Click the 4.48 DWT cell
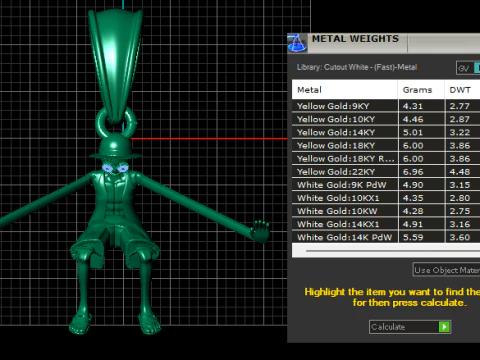The image size is (480, 360). click(x=463, y=172)
